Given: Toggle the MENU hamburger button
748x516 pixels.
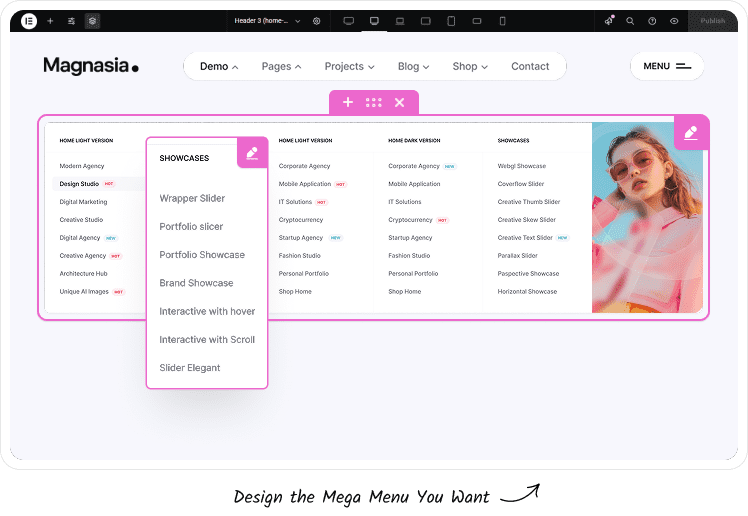Looking at the screenshot, I should point(667,67).
